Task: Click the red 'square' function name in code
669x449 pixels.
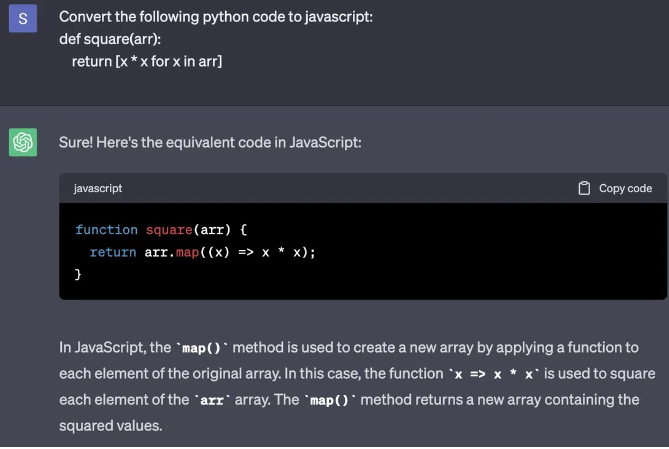Action: [168, 229]
